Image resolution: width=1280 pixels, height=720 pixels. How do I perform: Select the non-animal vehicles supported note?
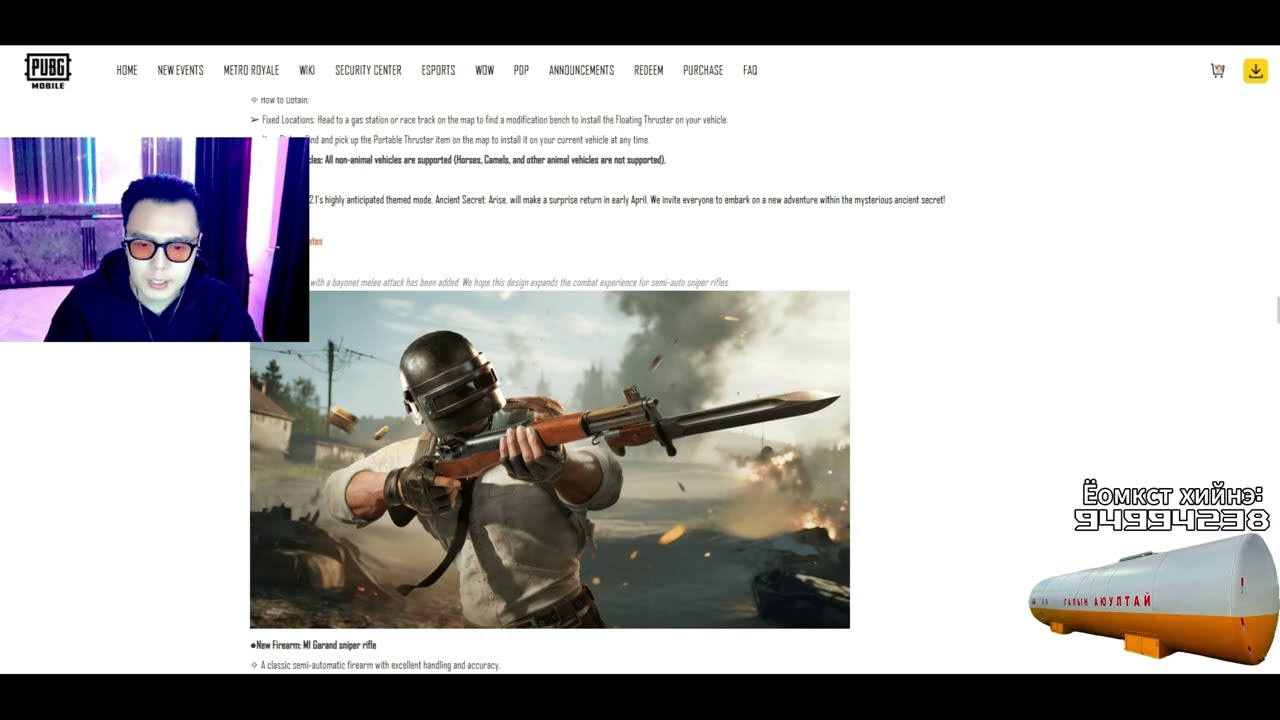click(x=487, y=160)
